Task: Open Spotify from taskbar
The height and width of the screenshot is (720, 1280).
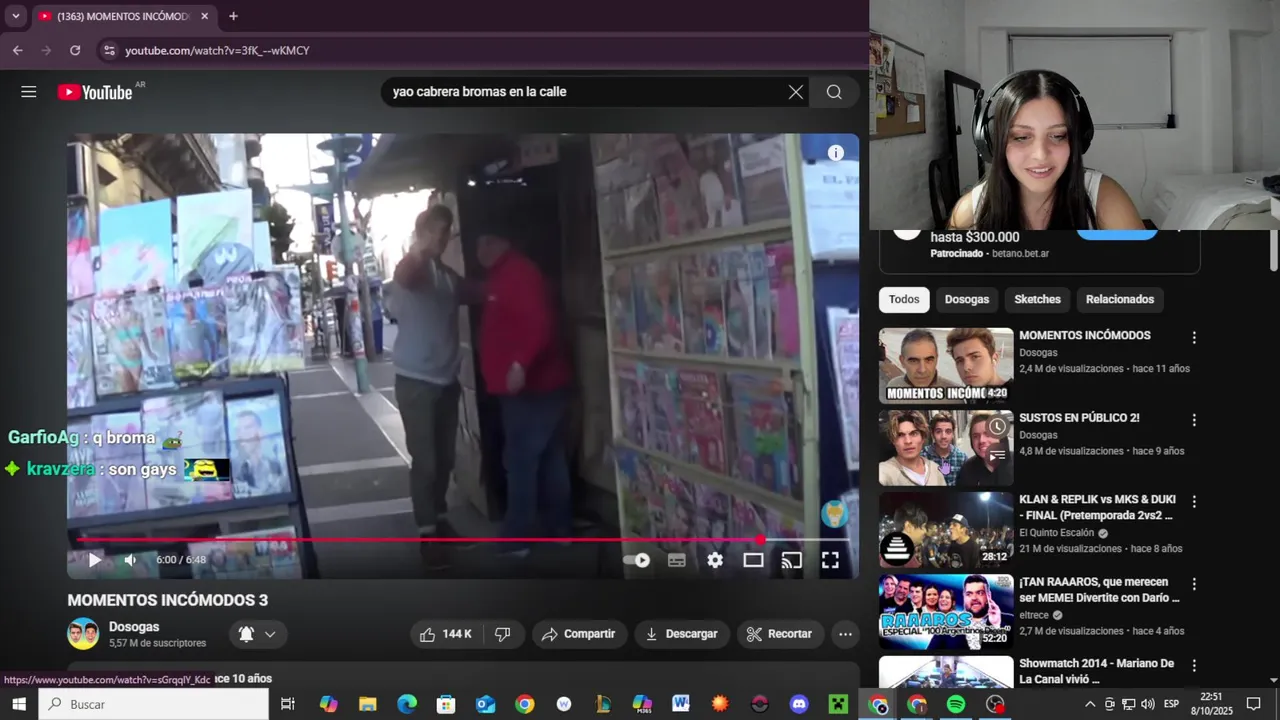Action: tap(956, 704)
